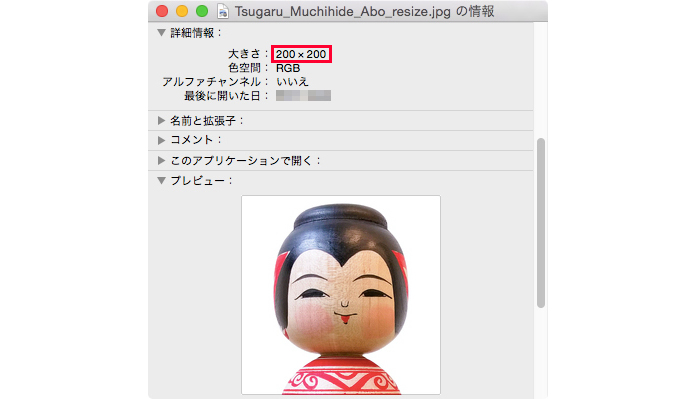The image size is (696, 399).
Task: Click the window title Tsugaru_Muchihide_Abo_resize.jpg の情報
Action: 364,12
